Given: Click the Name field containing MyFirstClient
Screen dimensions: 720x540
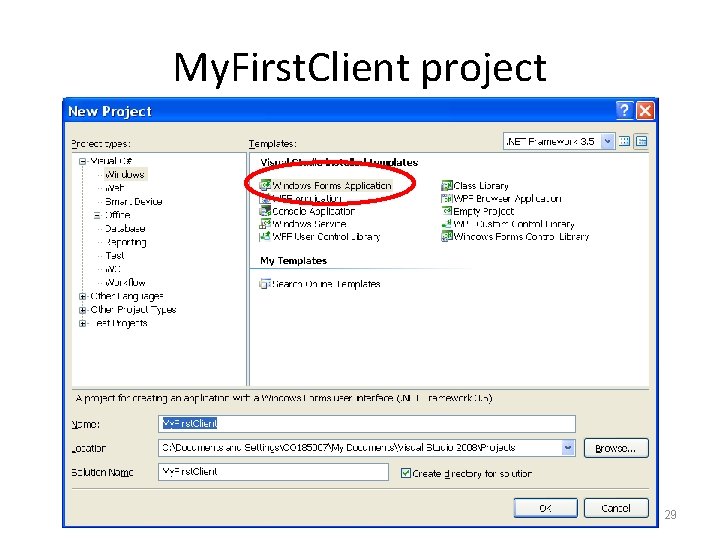Looking at the screenshot, I should [x=366, y=423].
